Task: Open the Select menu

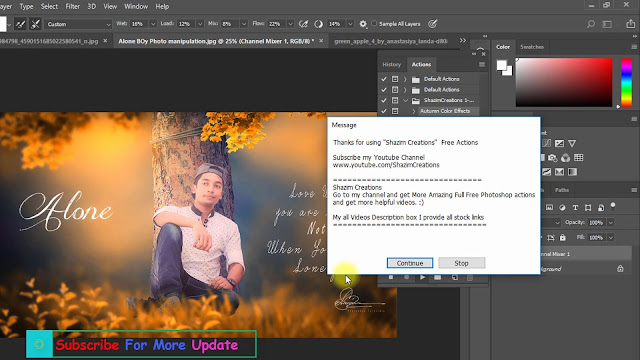Action: pyautogui.click(x=49, y=7)
